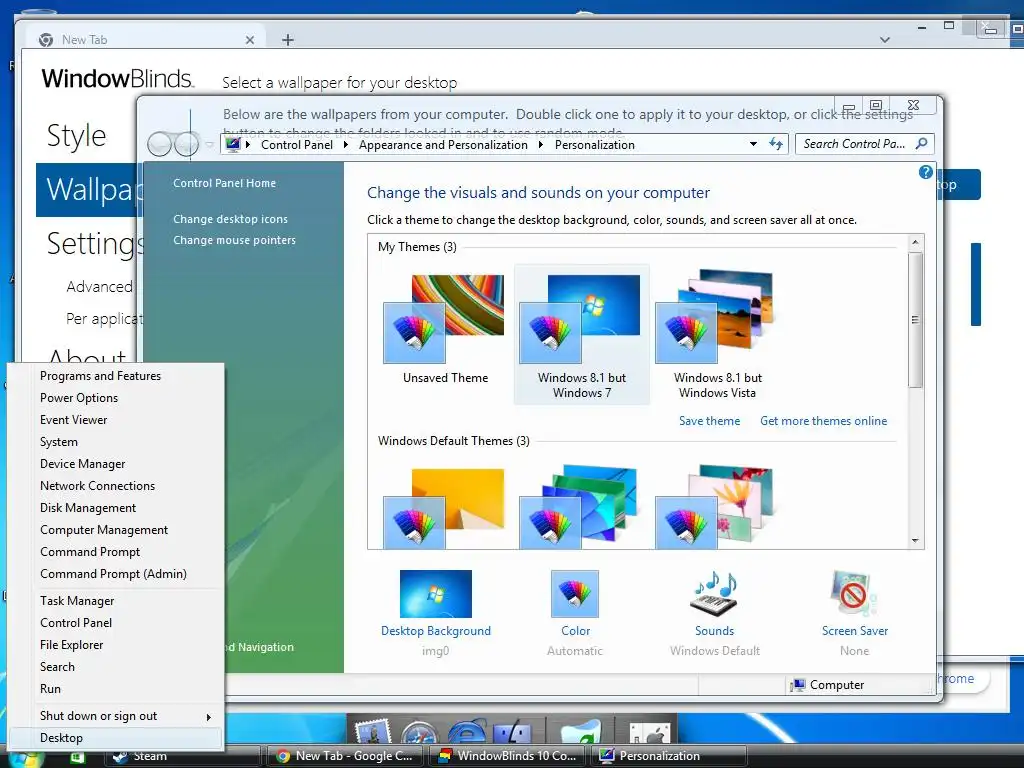1024x768 pixels.
Task: Select the flowers default theme thumbnail
Action: tap(714, 507)
